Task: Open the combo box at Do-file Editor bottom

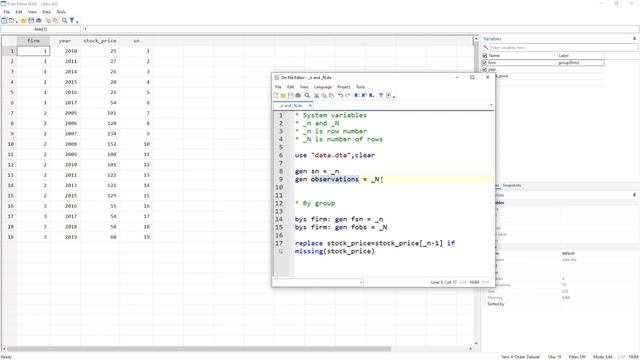Action: (318, 282)
